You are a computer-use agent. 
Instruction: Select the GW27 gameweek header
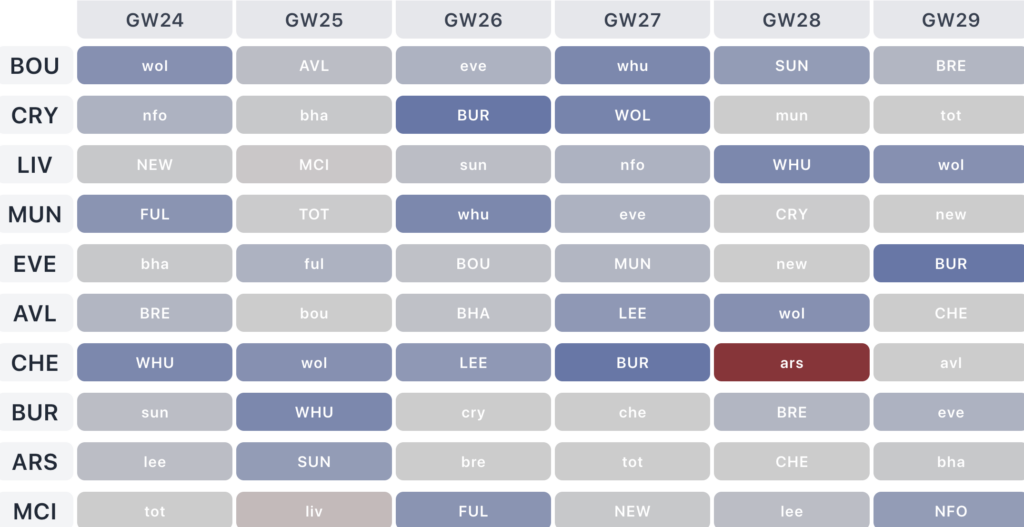(632, 20)
